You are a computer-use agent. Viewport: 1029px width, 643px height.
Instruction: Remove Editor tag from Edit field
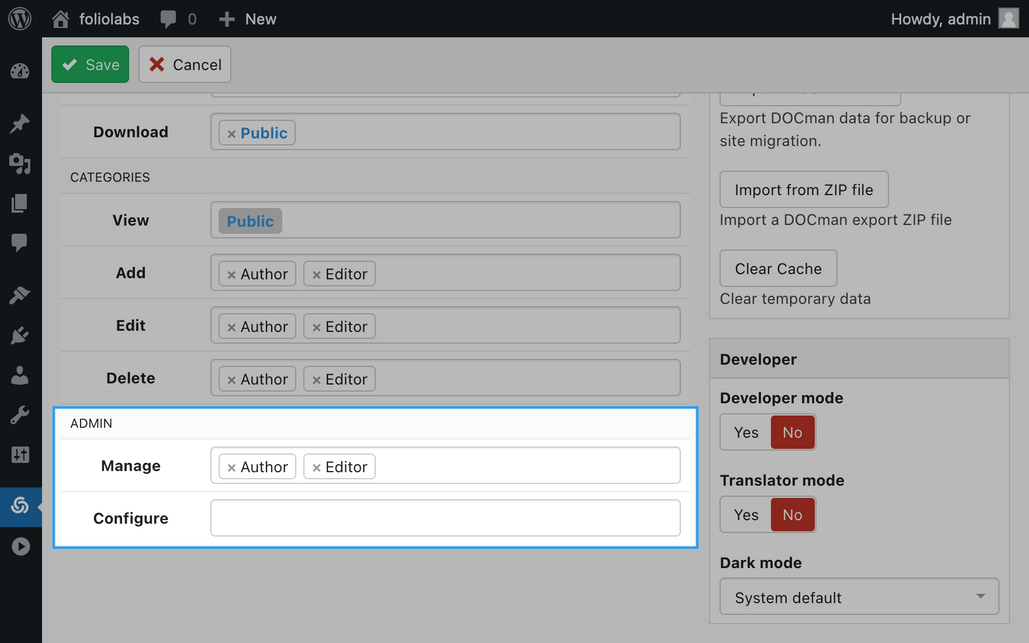(x=316, y=327)
